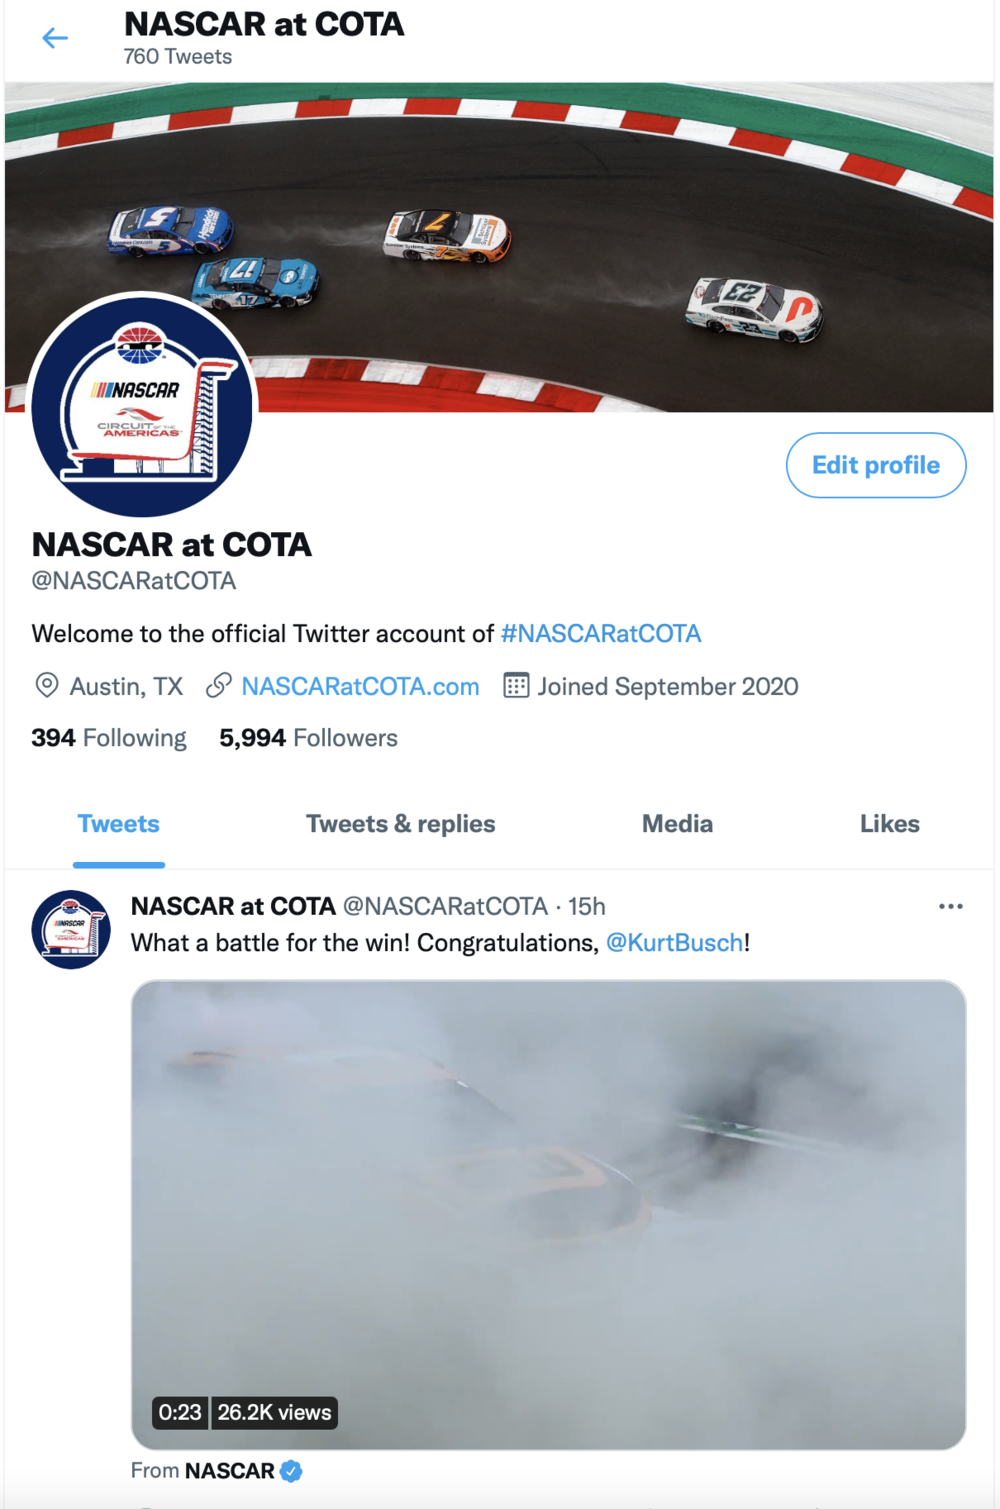Image resolution: width=1000 pixels, height=1509 pixels.
Task: Open the large NASCAR at COTA profile picture
Action: click(143, 405)
